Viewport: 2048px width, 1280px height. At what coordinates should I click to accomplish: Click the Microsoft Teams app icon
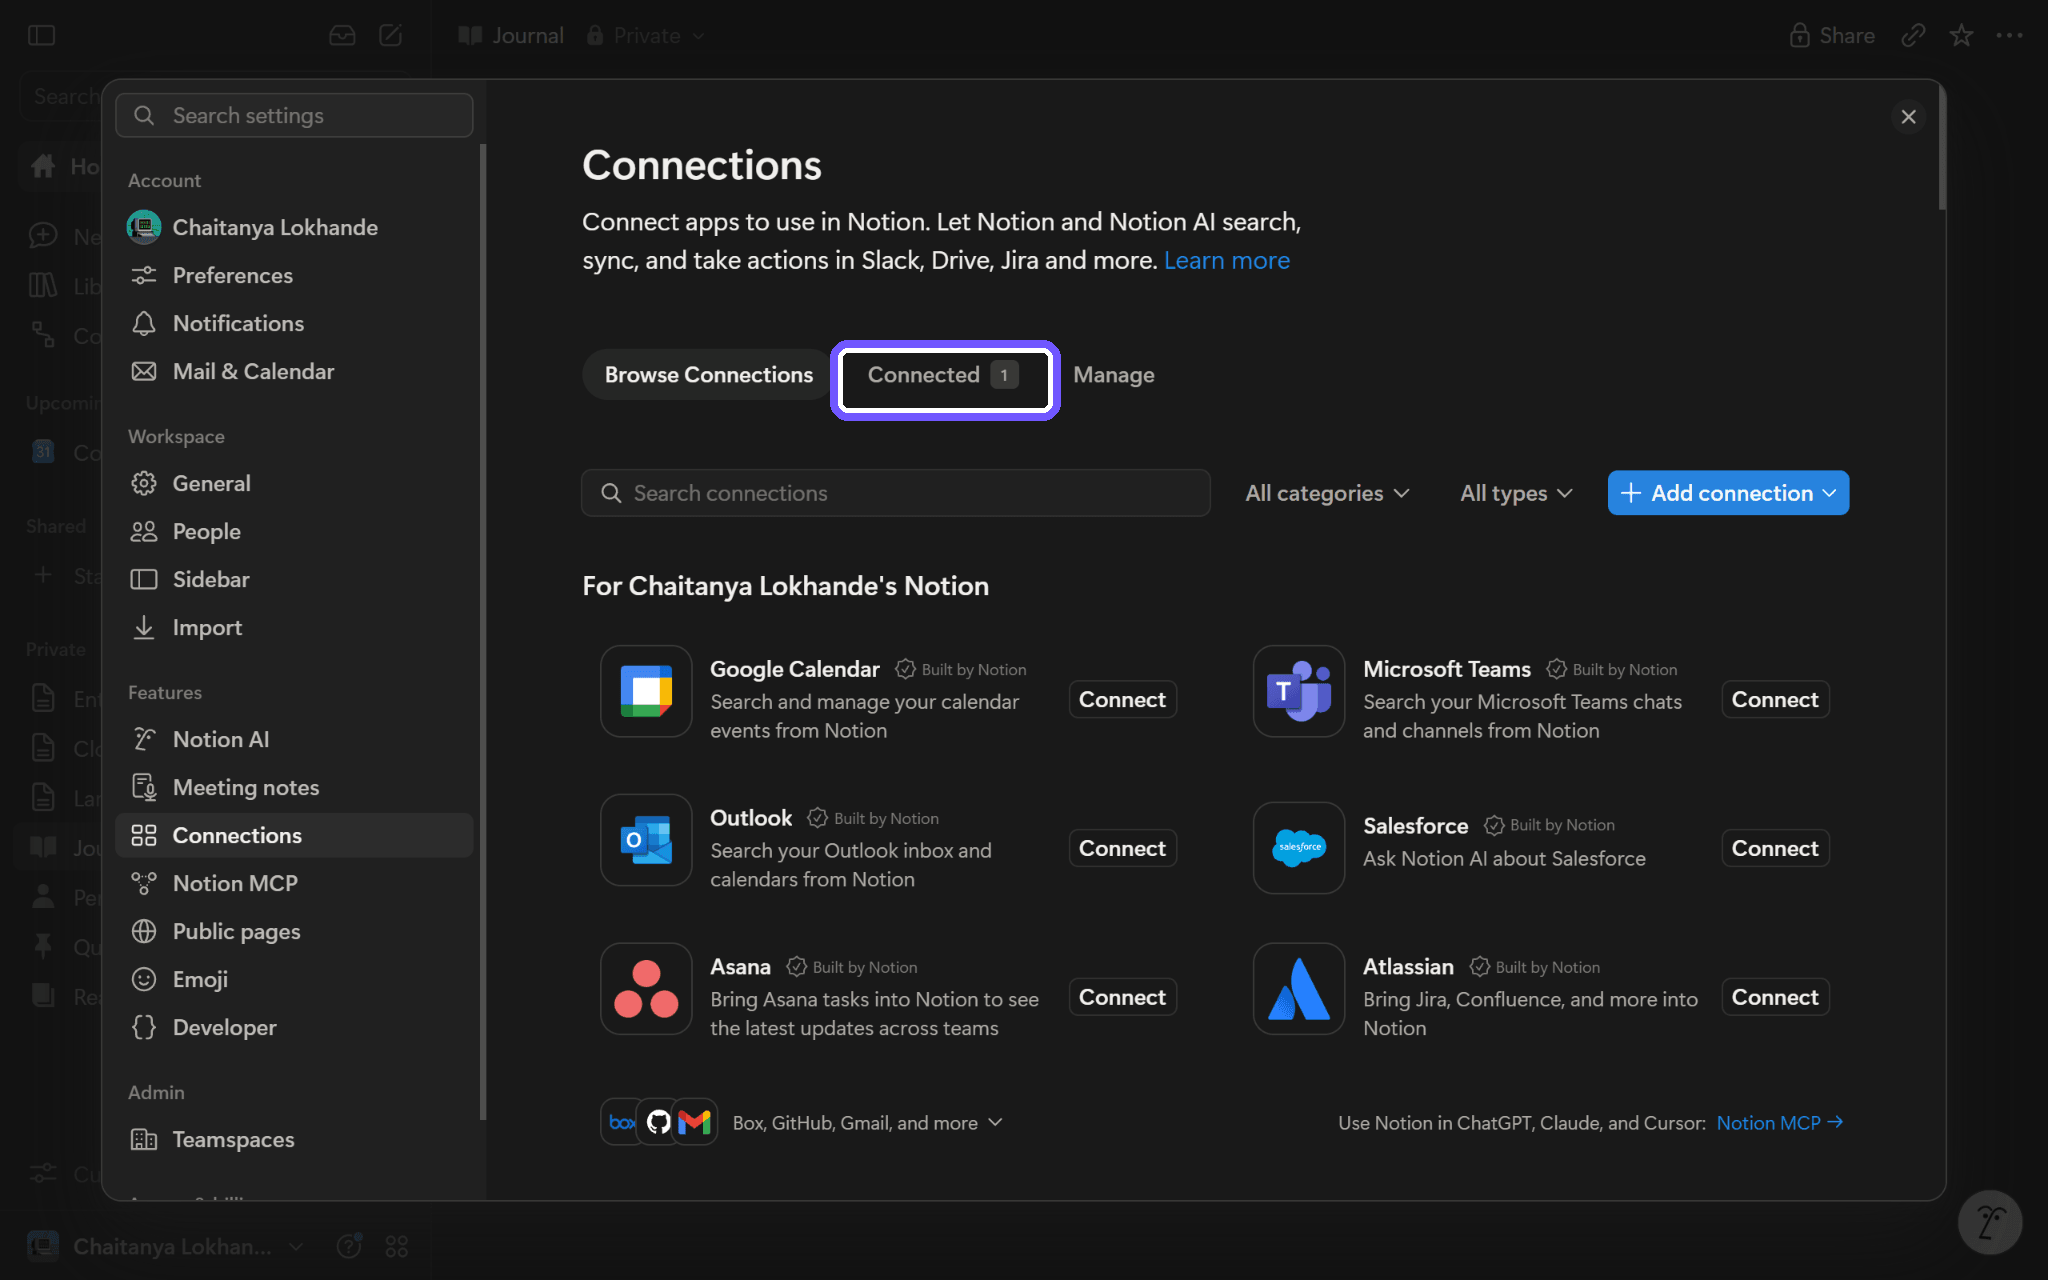pos(1299,691)
